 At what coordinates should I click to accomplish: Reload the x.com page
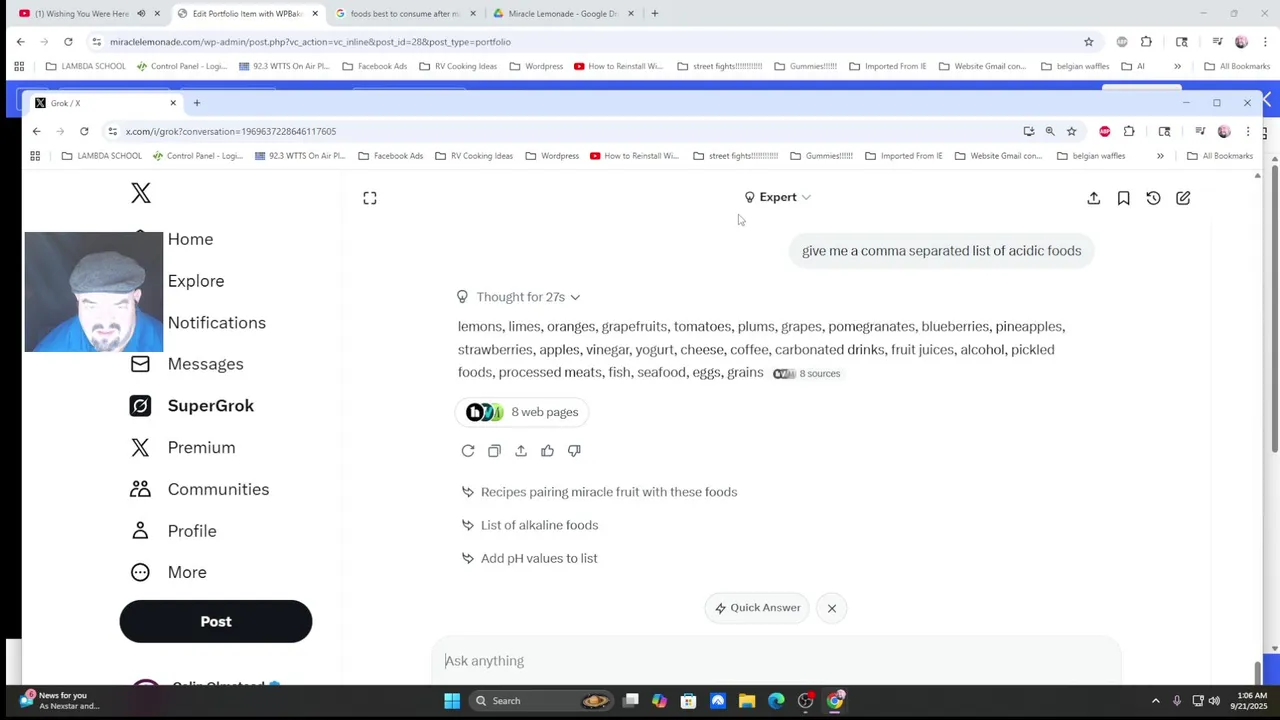(84, 131)
